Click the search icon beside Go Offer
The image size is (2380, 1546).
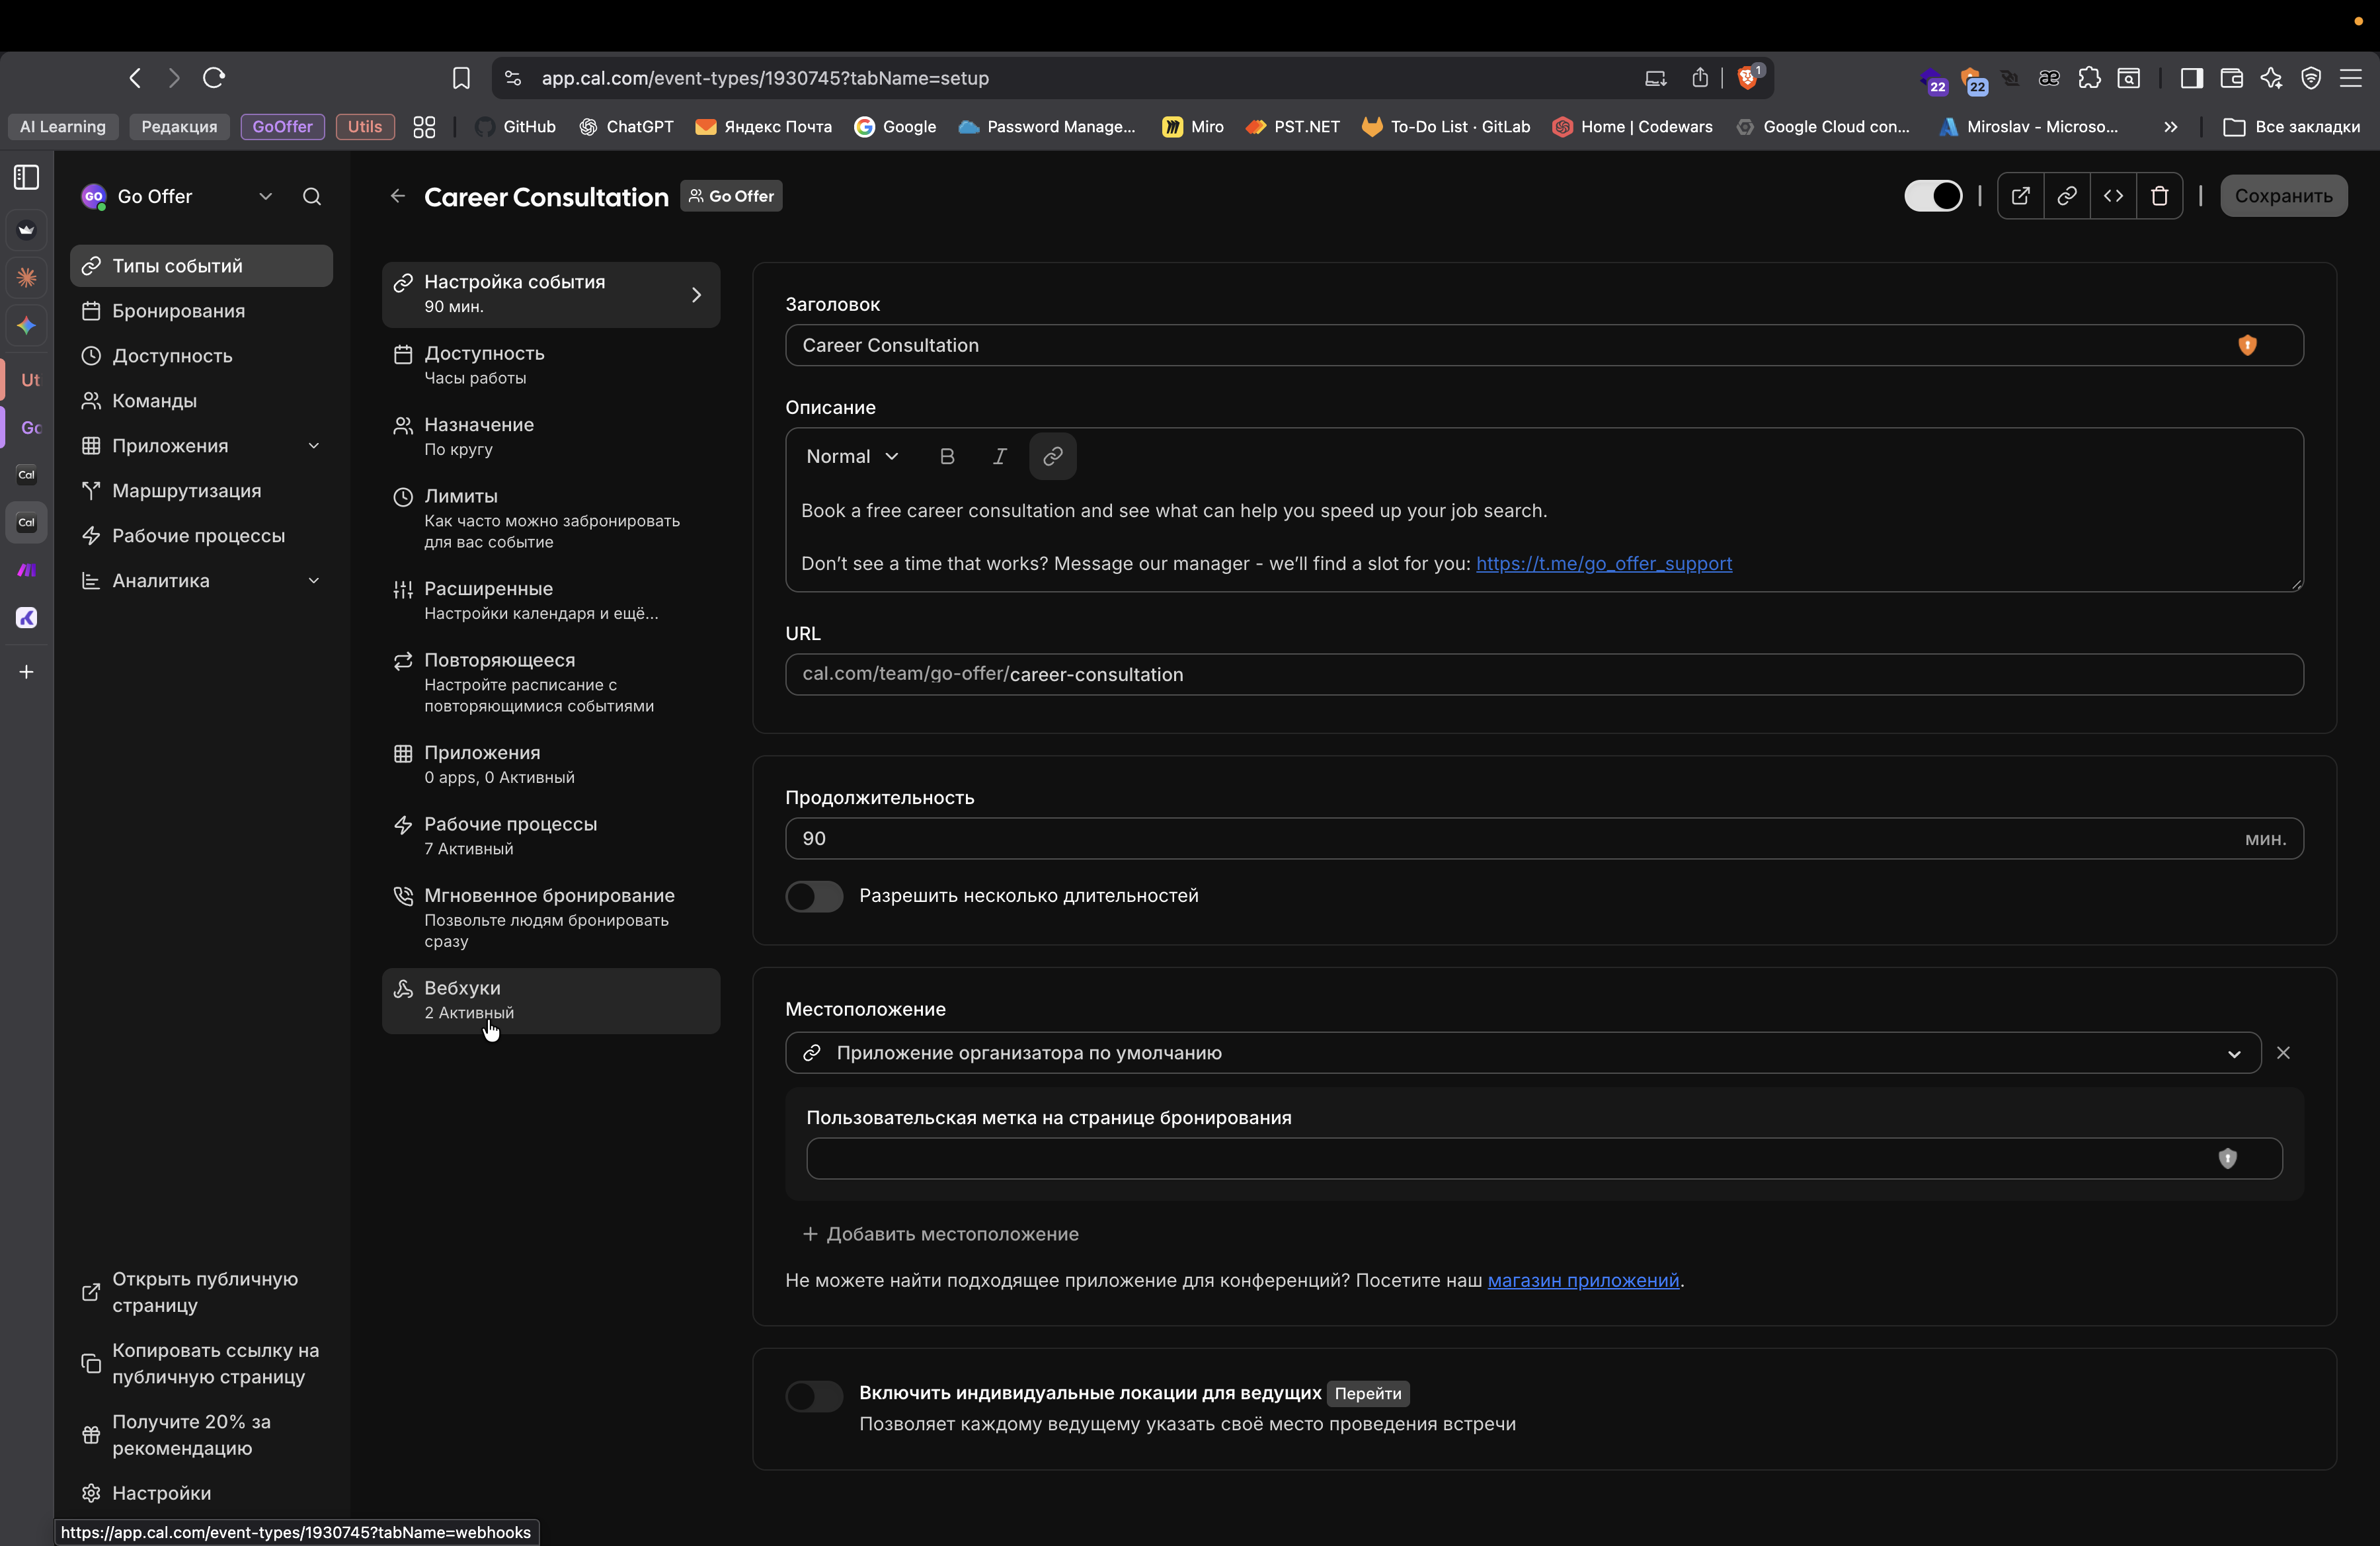pos(312,196)
